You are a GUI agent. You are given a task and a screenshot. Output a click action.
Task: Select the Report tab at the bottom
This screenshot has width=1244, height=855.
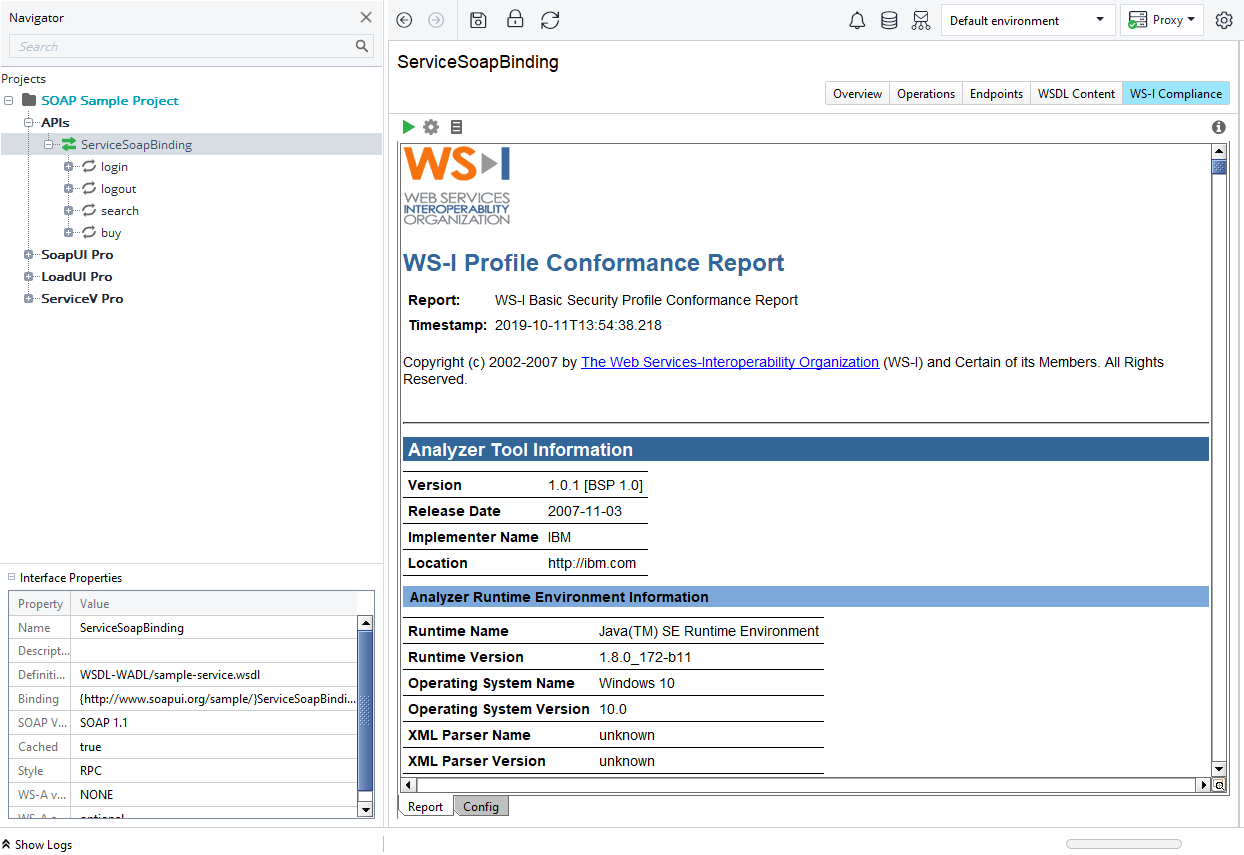coord(425,807)
